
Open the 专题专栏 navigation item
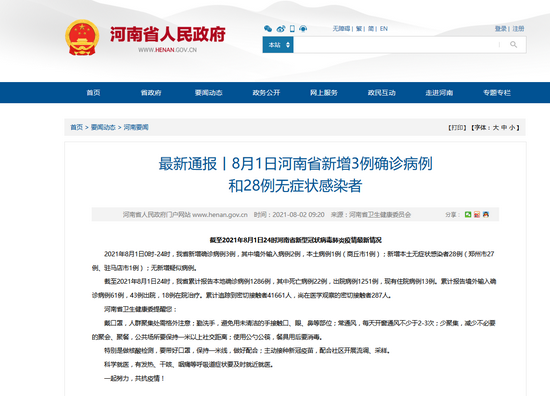497,93
